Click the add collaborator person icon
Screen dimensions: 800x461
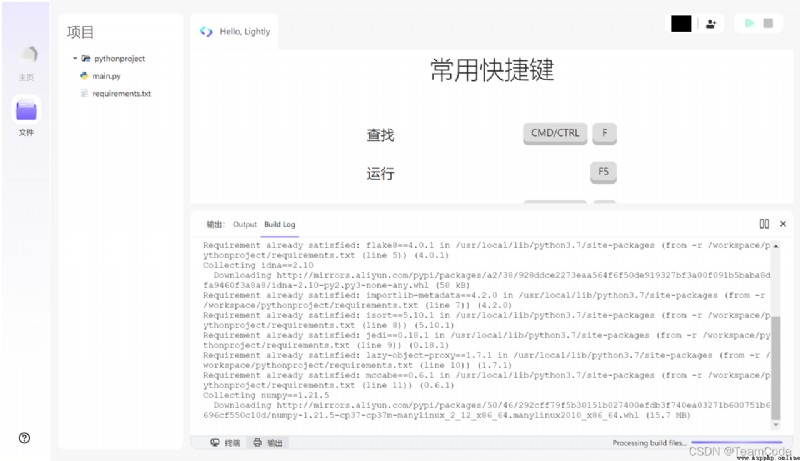pyautogui.click(x=711, y=23)
